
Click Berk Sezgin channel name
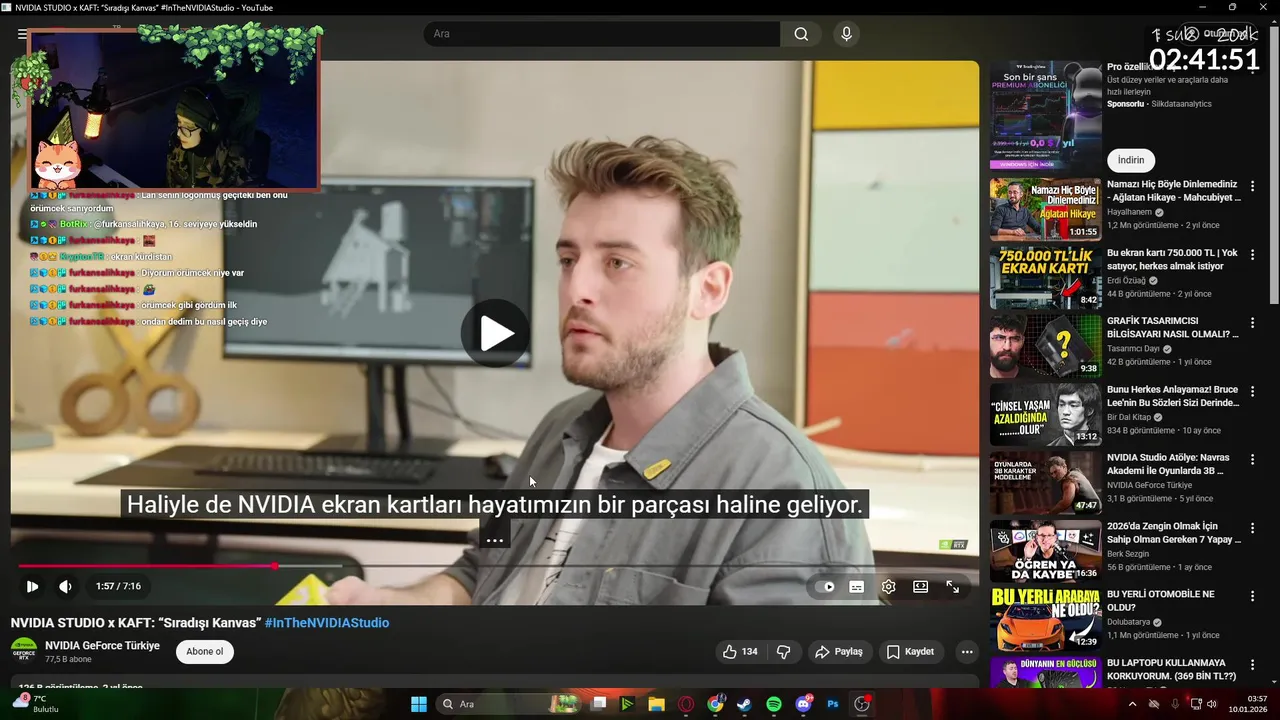(x=1128, y=554)
